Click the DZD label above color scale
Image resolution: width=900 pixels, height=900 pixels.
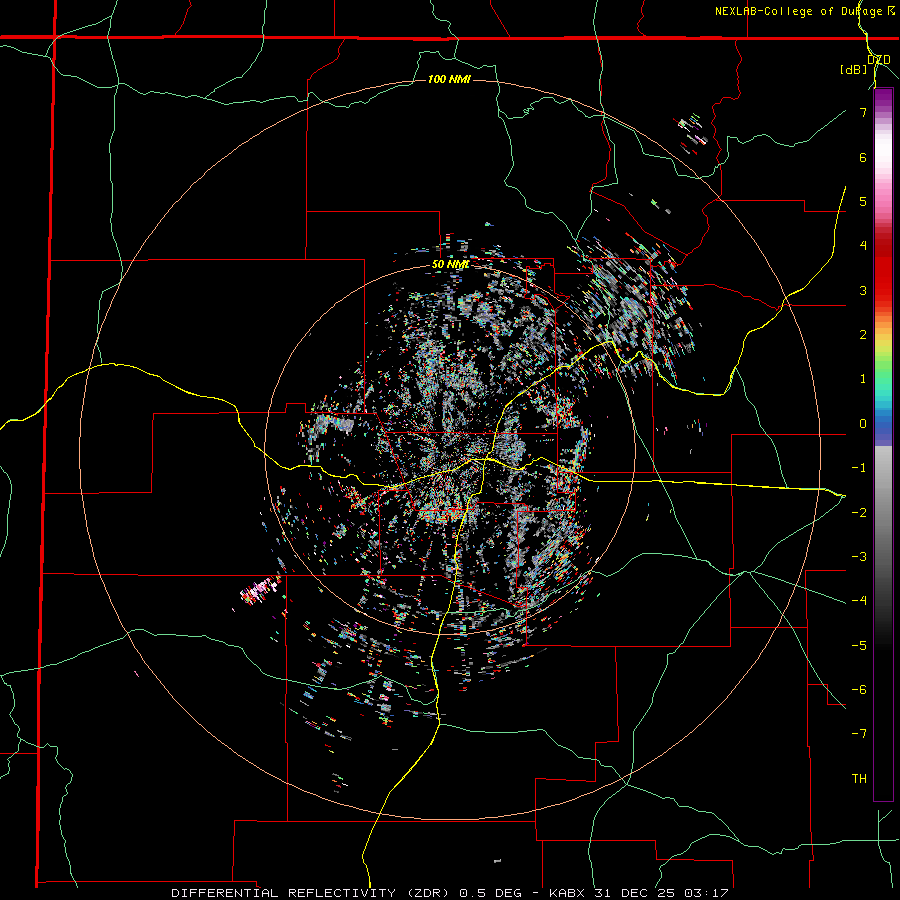pyautogui.click(x=878, y=60)
